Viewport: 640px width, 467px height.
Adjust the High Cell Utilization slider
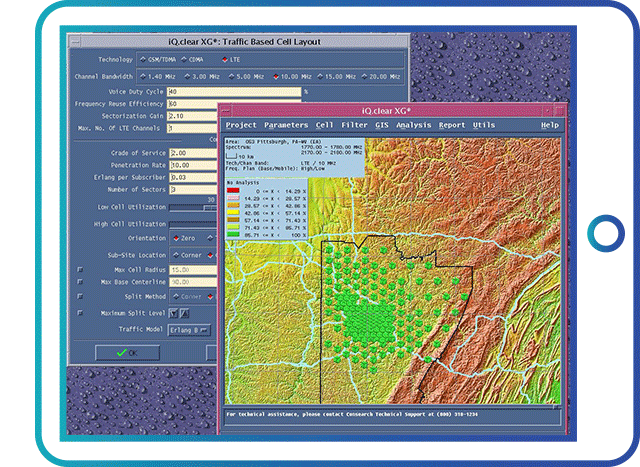coord(193,224)
